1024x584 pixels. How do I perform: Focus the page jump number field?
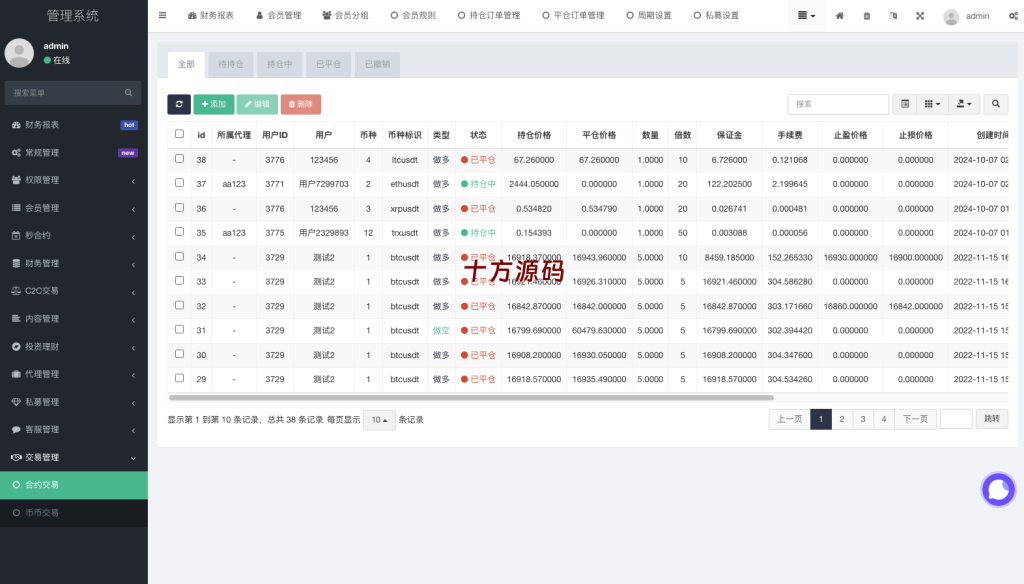click(x=956, y=419)
